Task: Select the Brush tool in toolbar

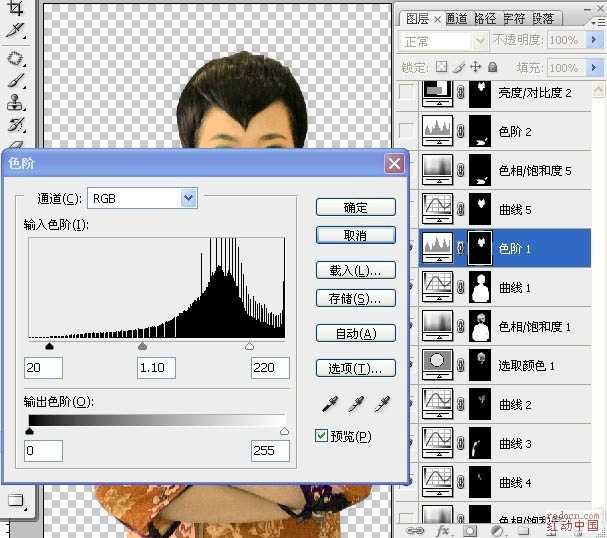Action: (15, 81)
